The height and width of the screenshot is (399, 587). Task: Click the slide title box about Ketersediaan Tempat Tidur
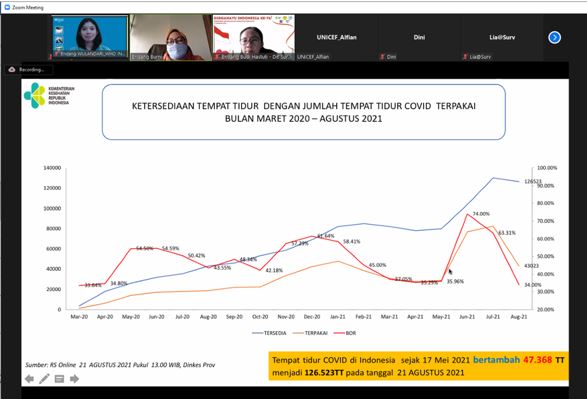click(x=304, y=112)
